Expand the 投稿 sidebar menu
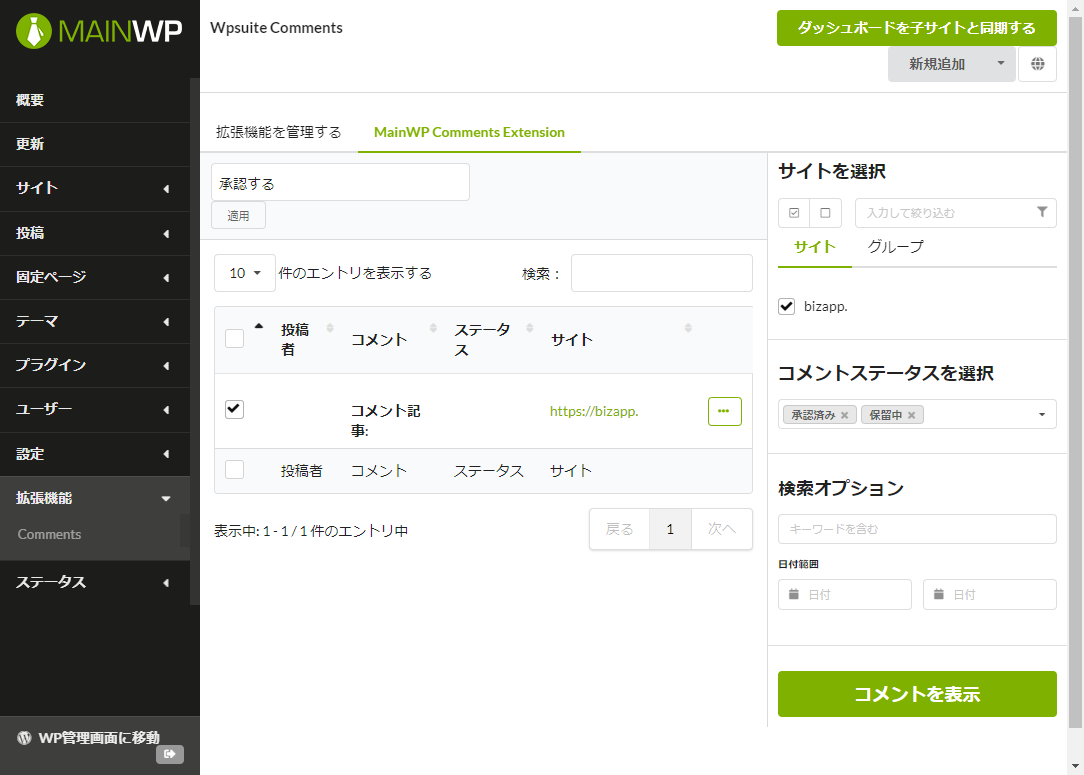1084x775 pixels. click(x=95, y=233)
